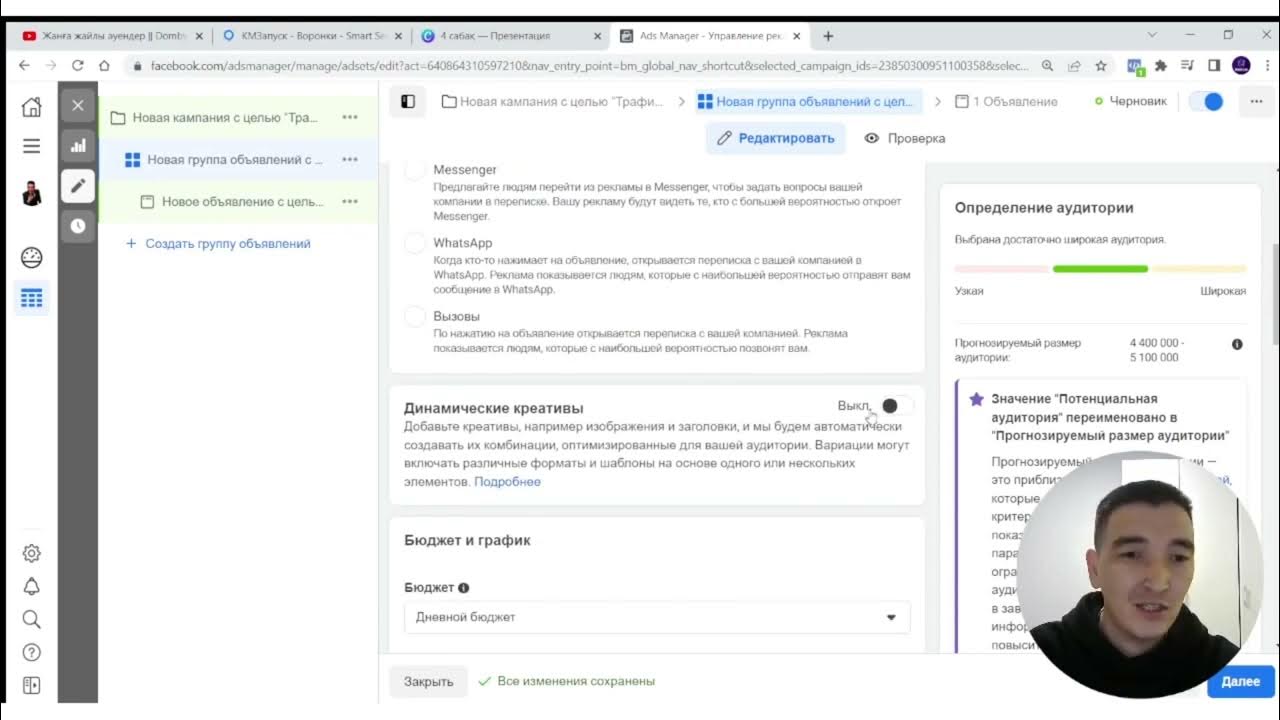Select the WhatsApp radio option
The width and height of the screenshot is (1280, 720).
coord(415,243)
